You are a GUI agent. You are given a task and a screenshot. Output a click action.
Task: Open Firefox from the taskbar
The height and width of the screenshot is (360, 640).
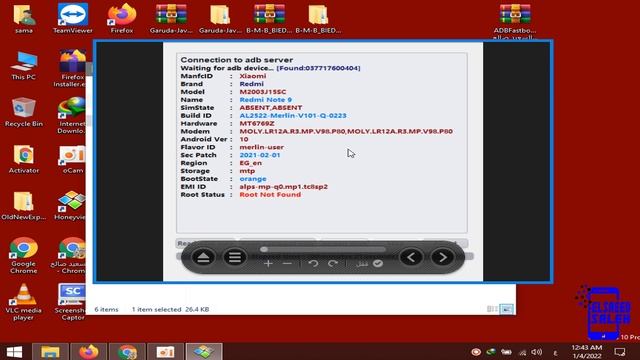pyautogui.click(x=89, y=352)
